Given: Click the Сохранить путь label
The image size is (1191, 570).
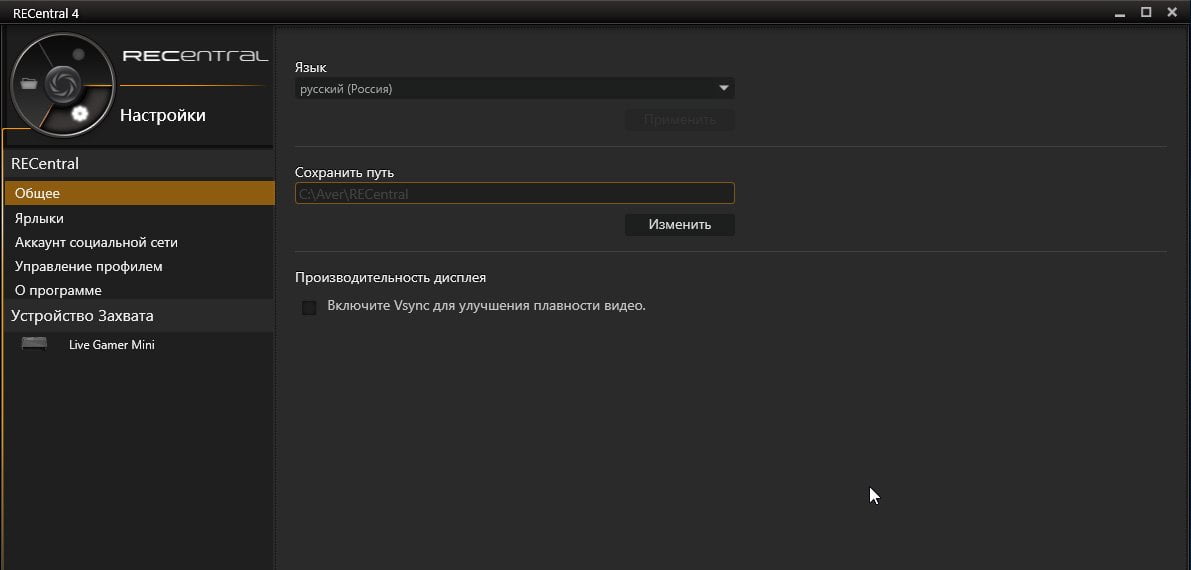Looking at the screenshot, I should pos(344,173).
